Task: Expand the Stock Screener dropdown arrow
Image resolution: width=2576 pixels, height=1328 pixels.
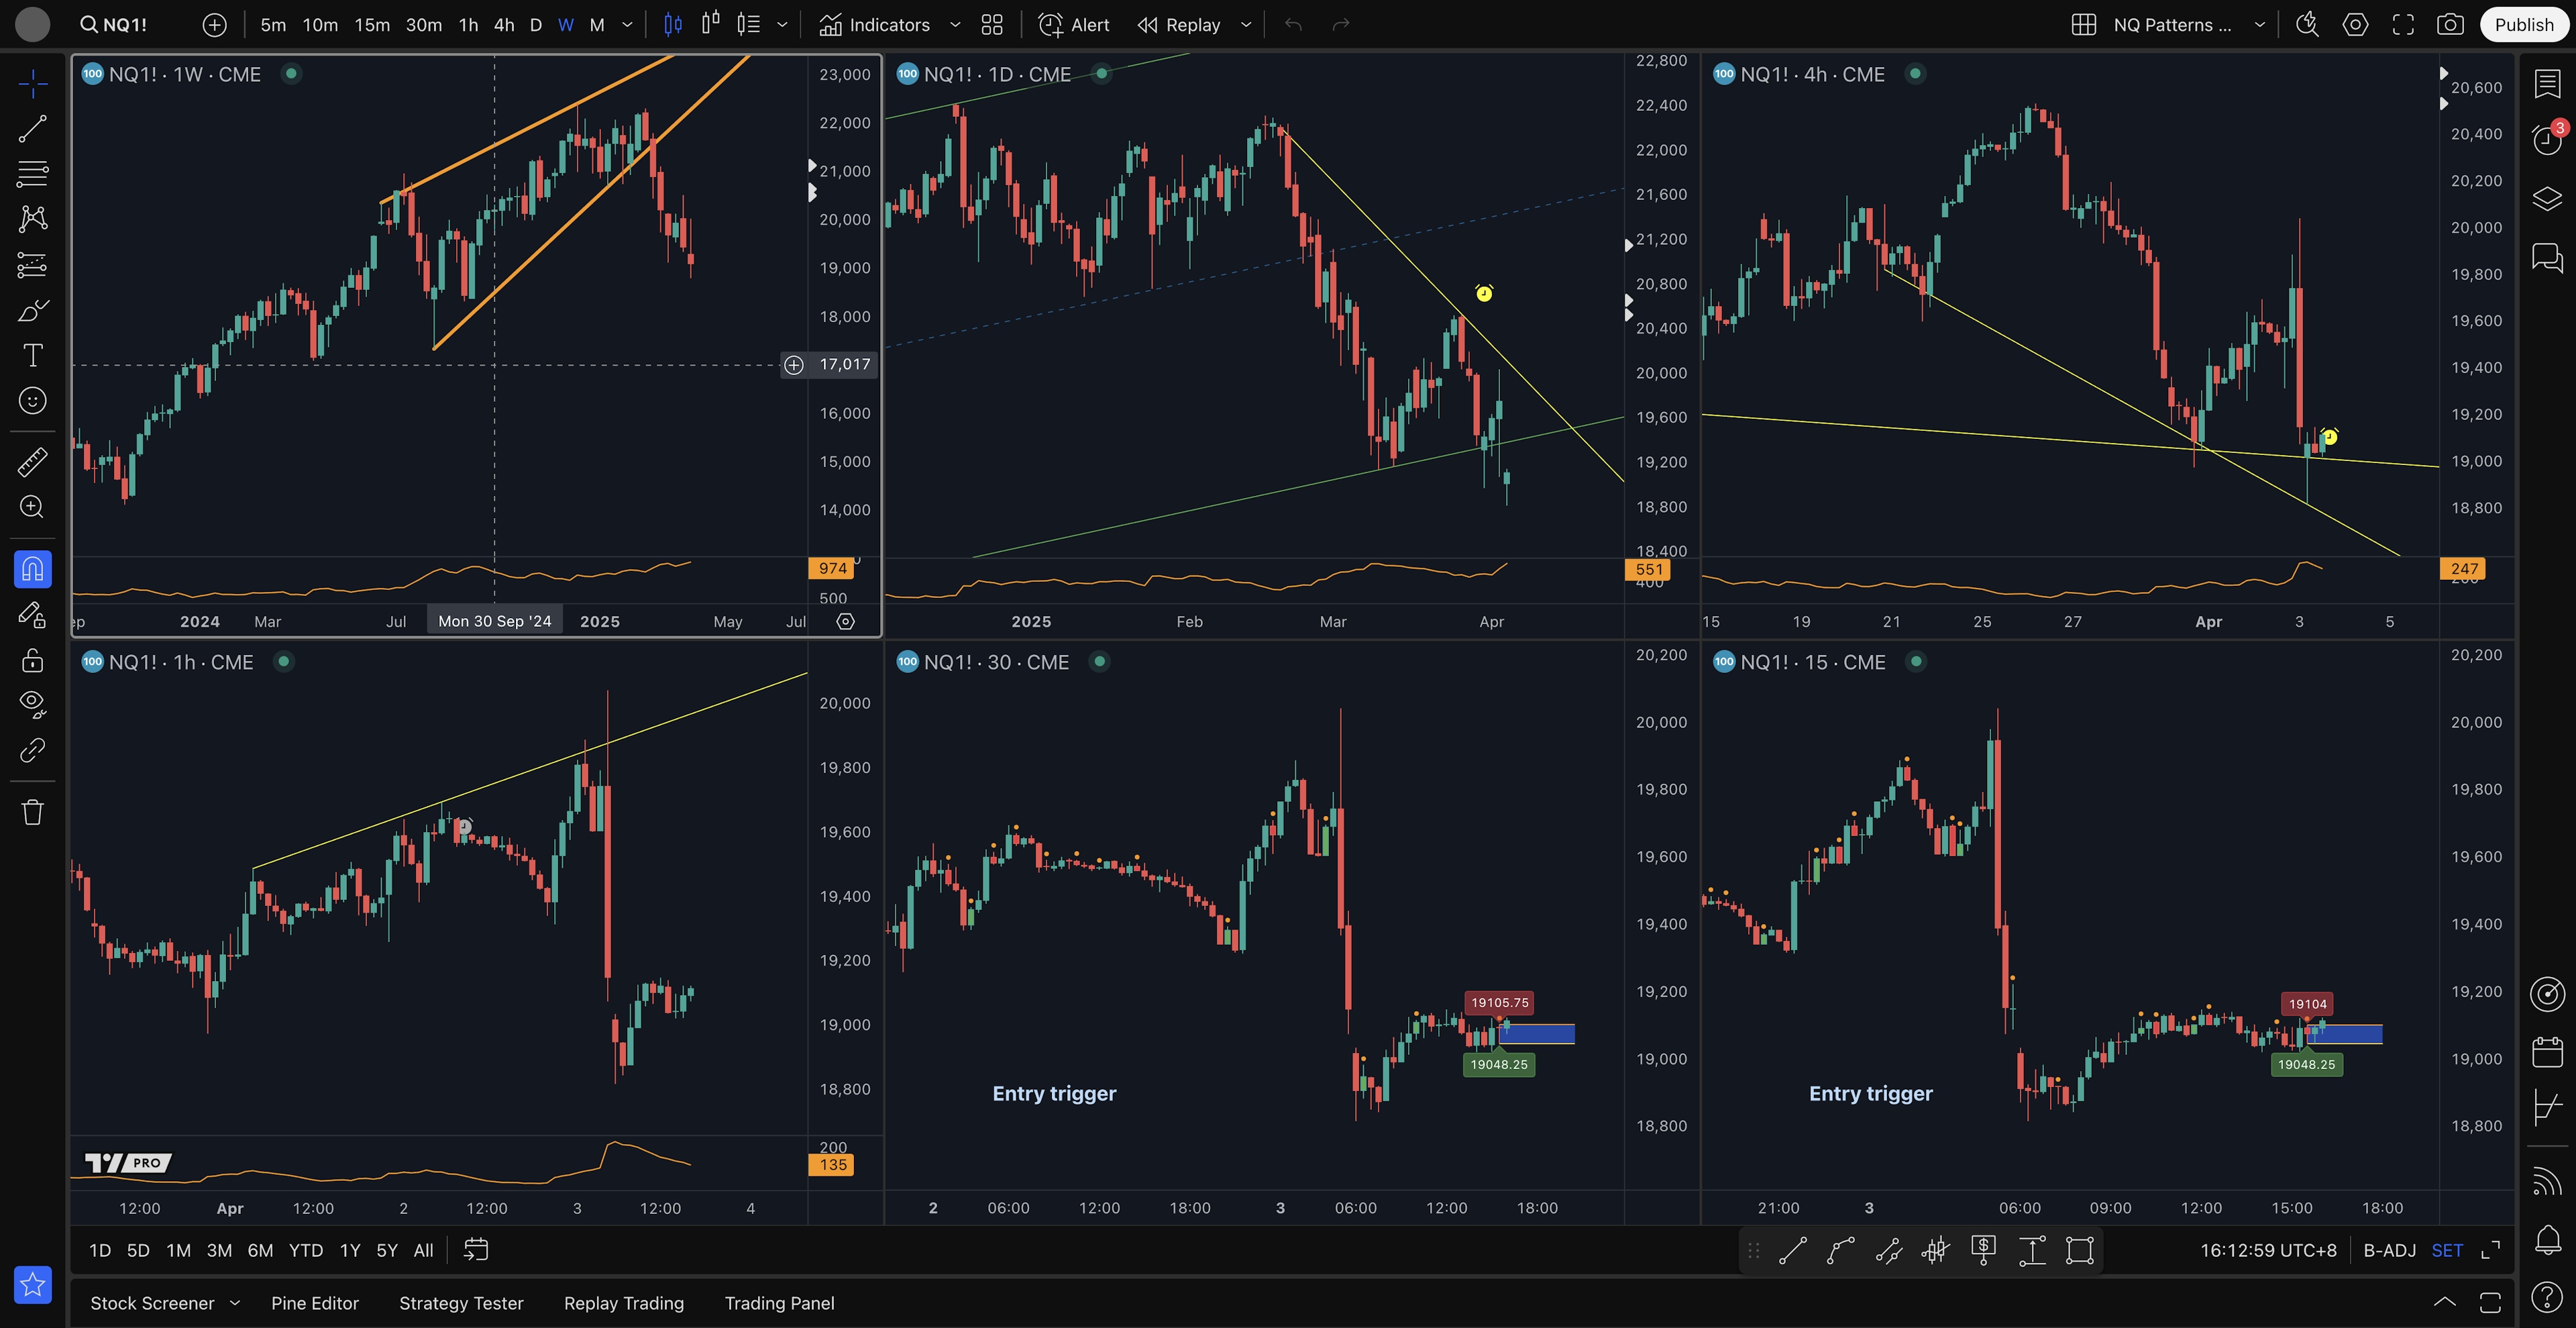Action: point(235,1303)
